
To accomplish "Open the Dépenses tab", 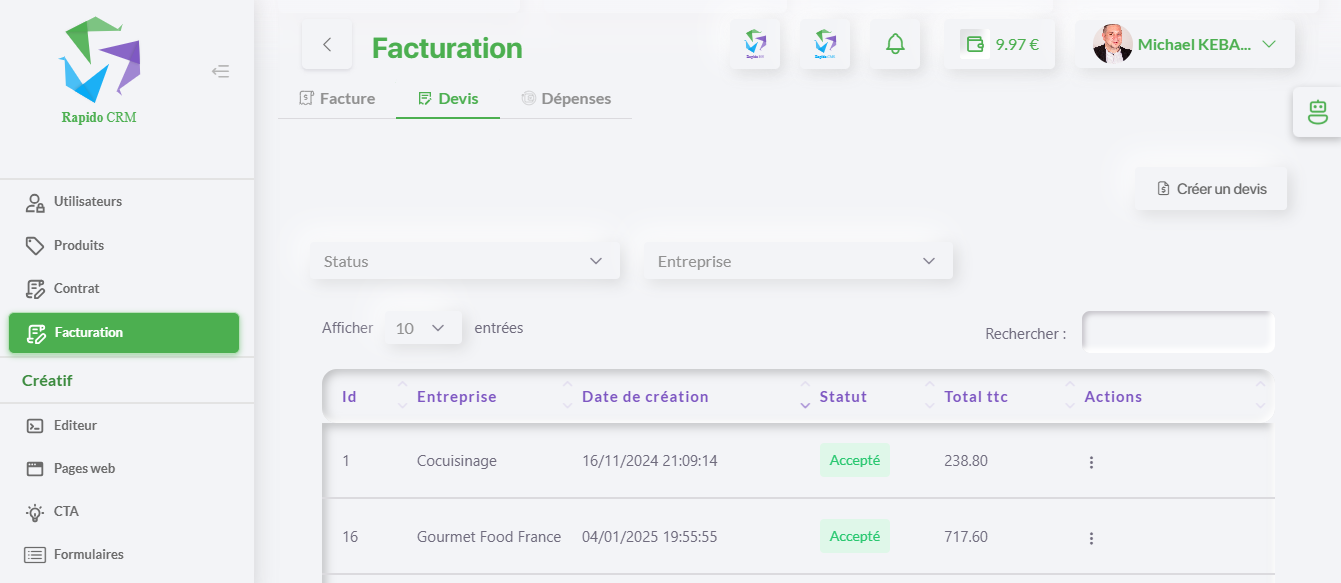I will [566, 99].
